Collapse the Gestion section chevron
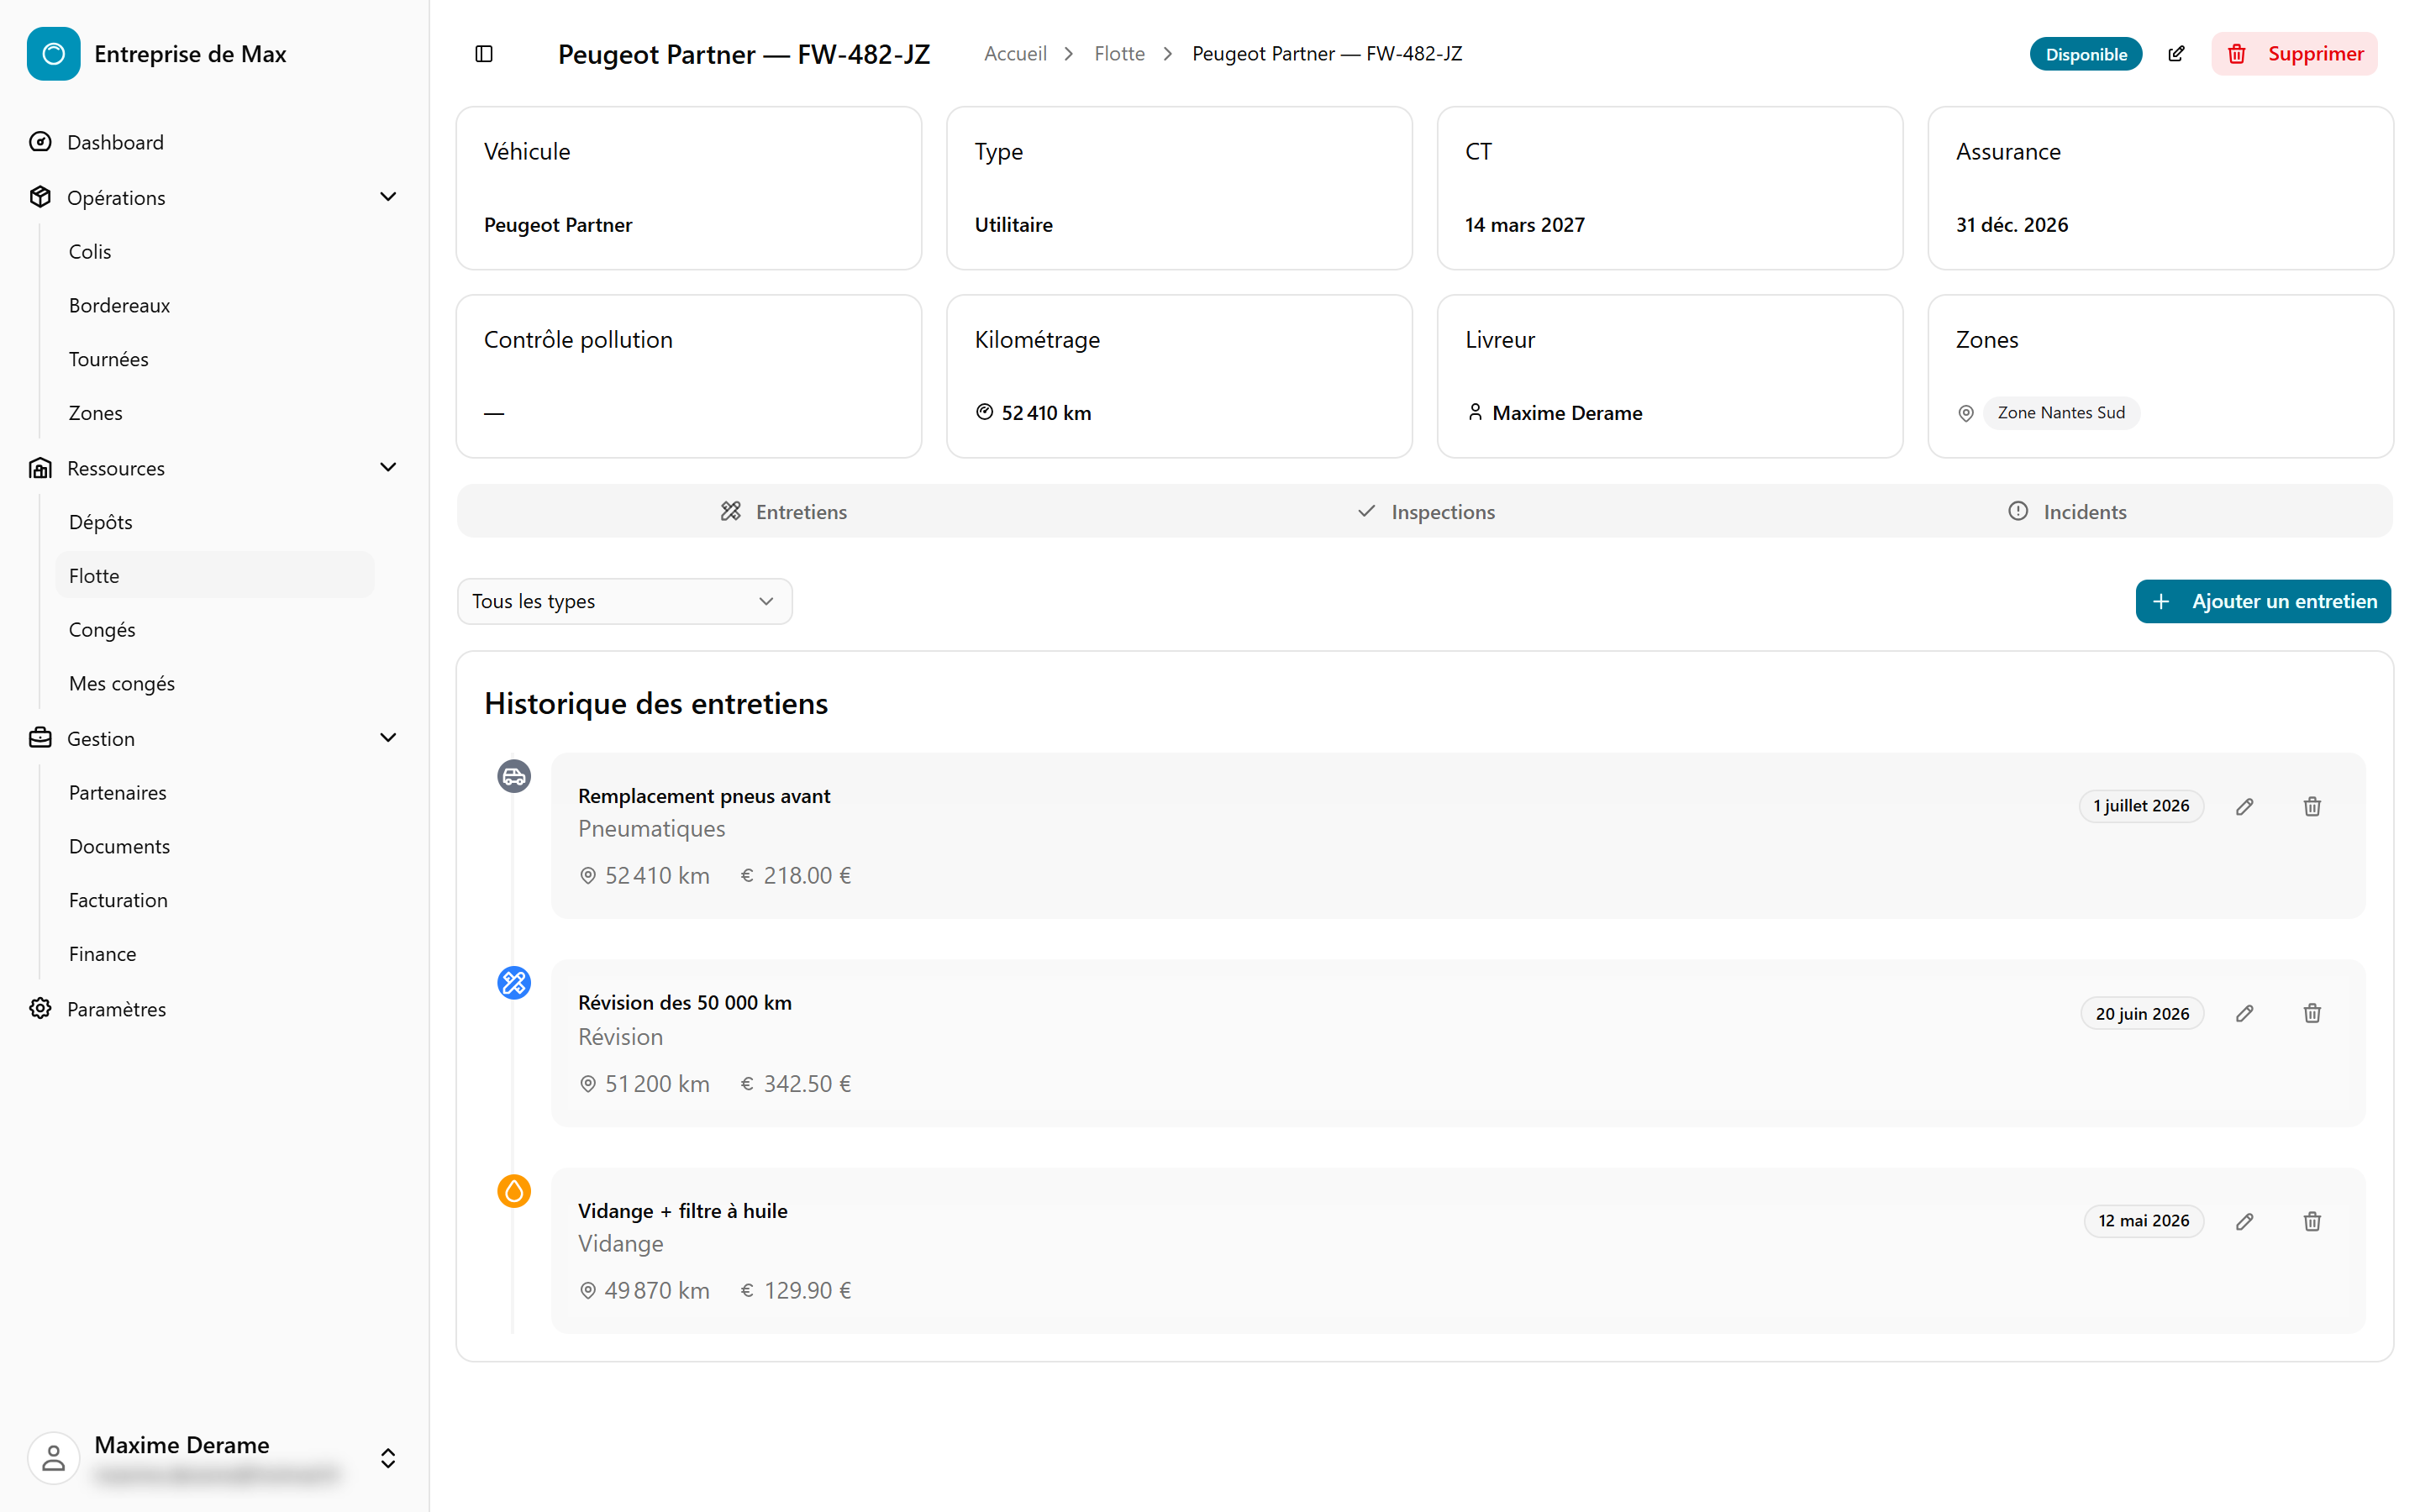2420x1512 pixels. coord(388,738)
